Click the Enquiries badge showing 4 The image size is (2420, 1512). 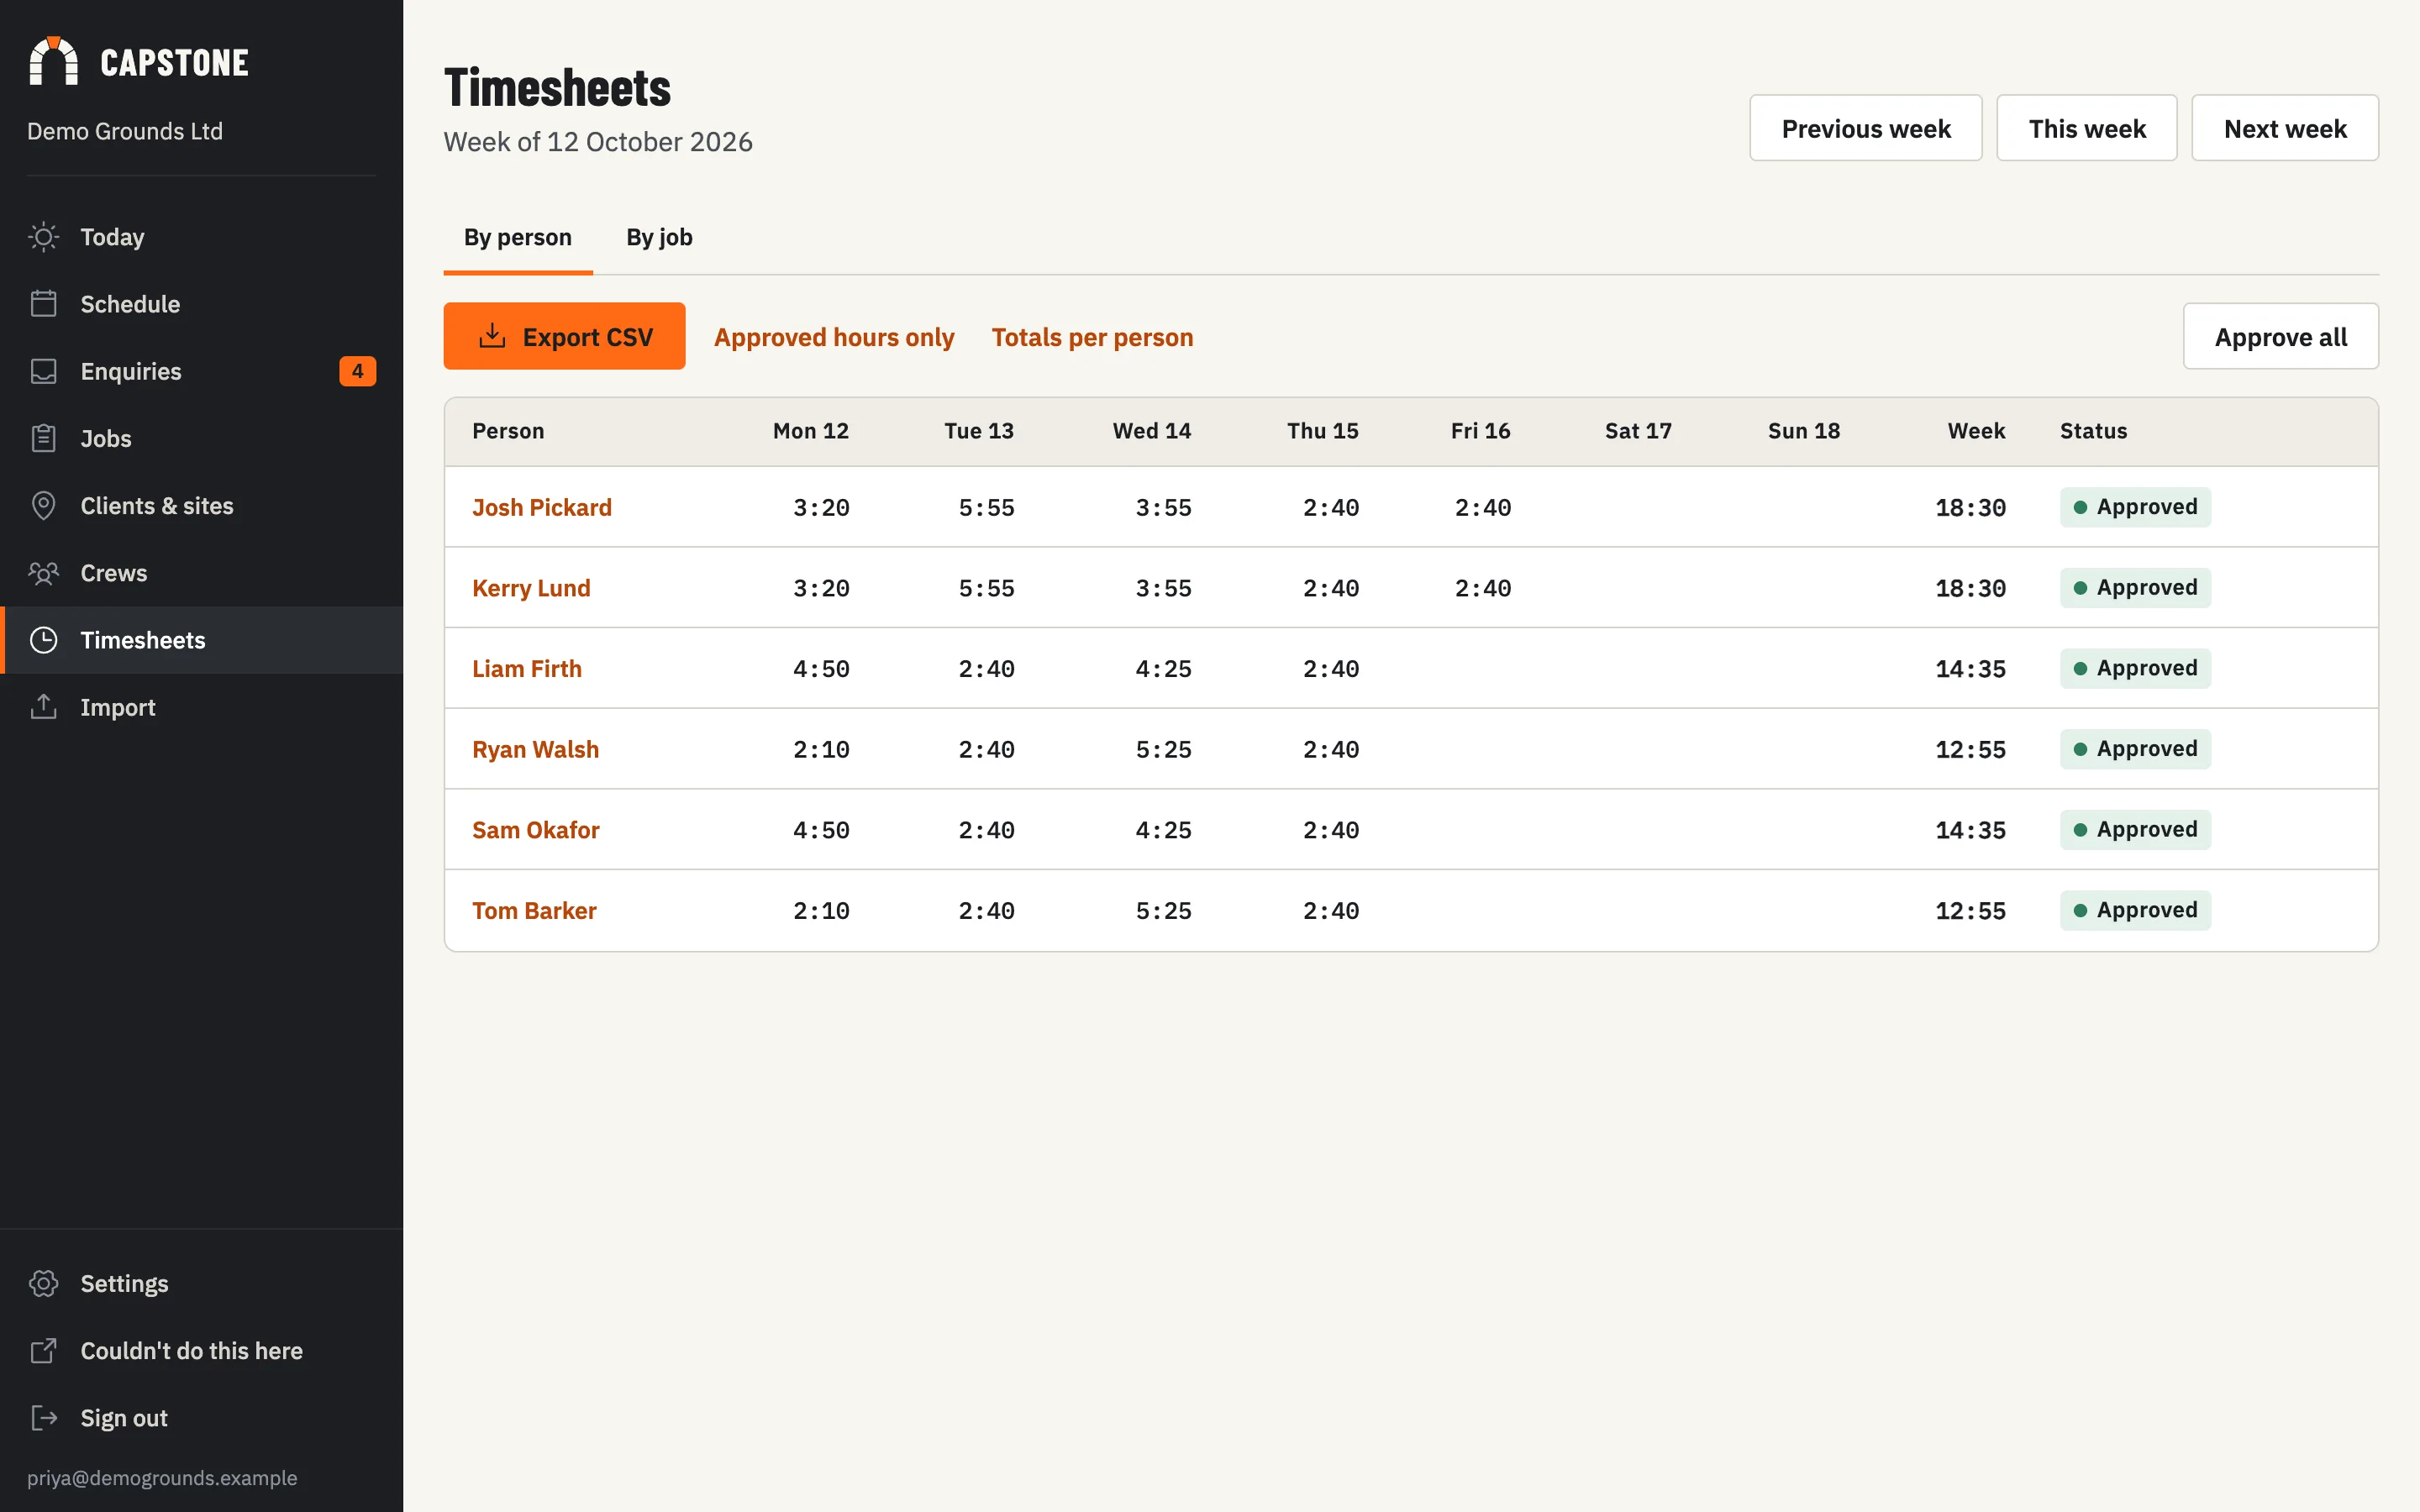click(x=357, y=371)
